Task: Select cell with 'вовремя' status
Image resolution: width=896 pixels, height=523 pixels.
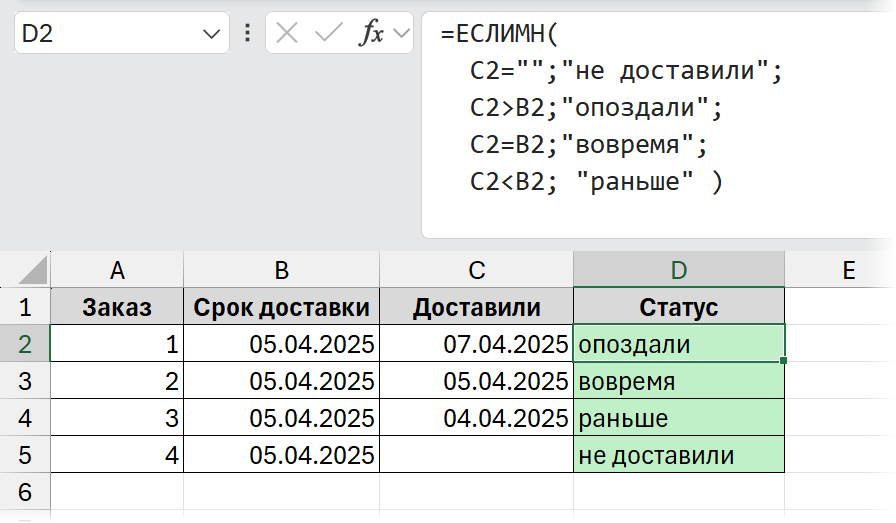Action: [x=679, y=381]
